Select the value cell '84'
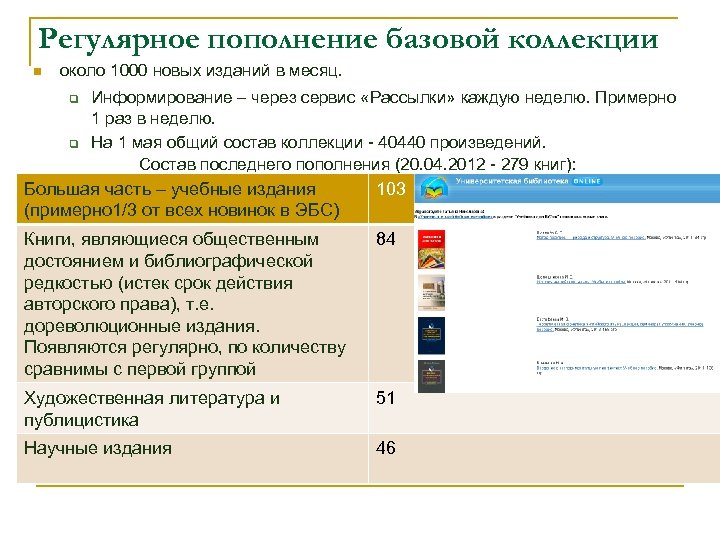Viewport: 720px width, 540px height. point(391,304)
